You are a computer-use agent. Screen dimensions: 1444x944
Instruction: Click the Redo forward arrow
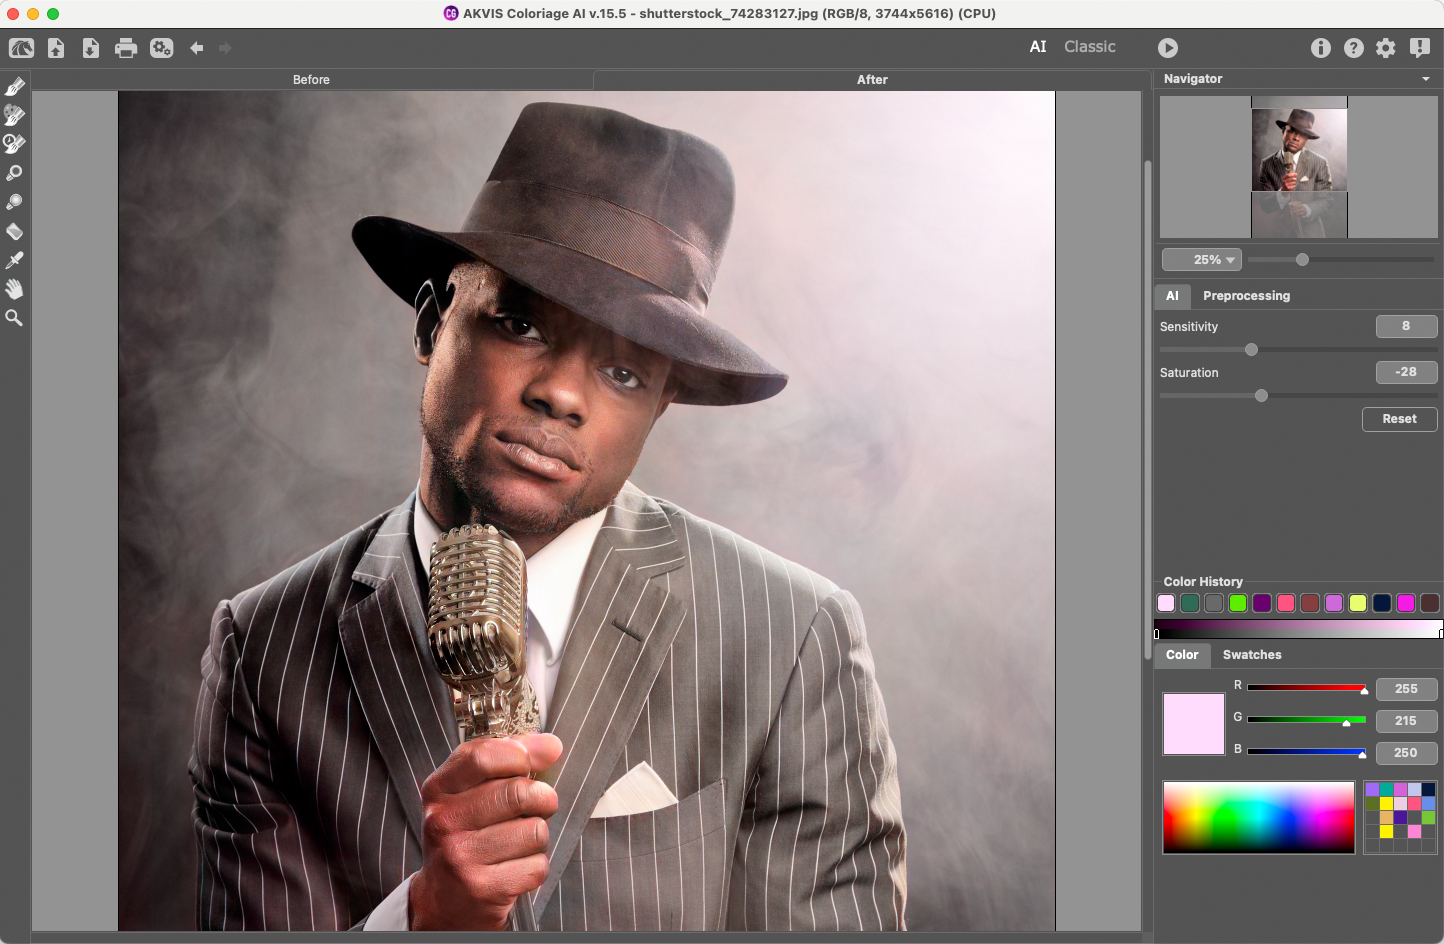coord(225,48)
